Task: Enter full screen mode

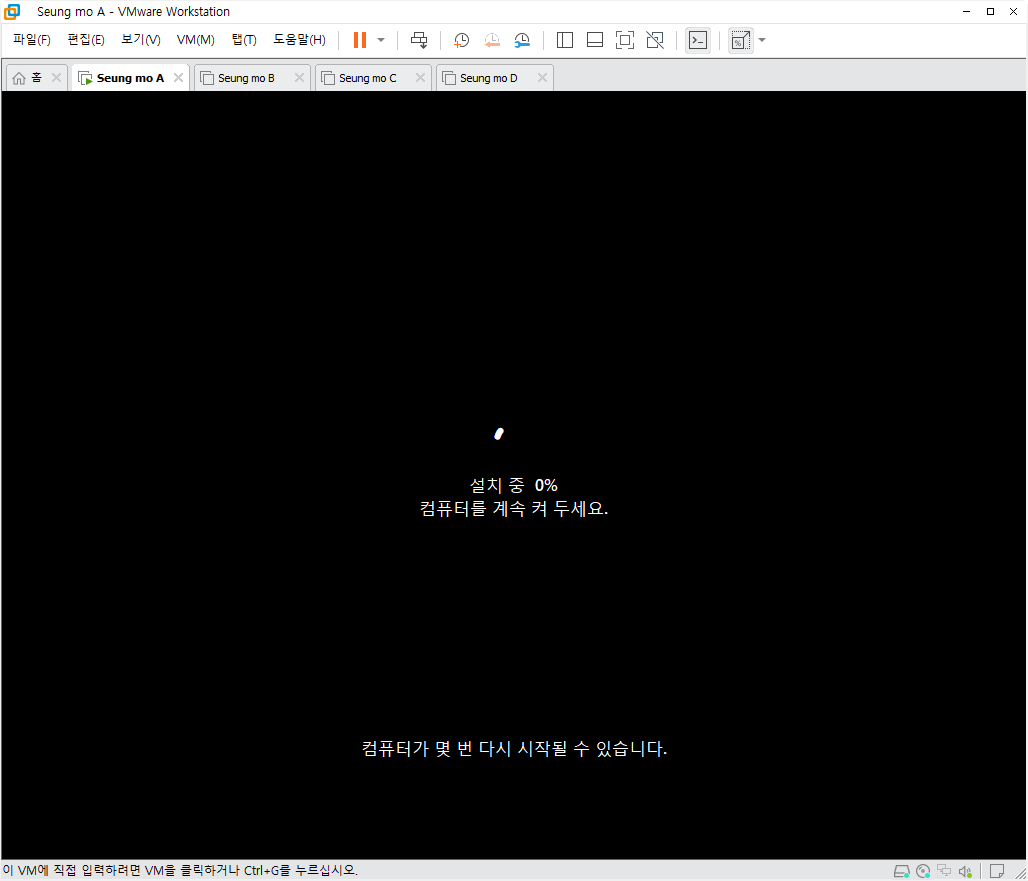Action: 625,40
